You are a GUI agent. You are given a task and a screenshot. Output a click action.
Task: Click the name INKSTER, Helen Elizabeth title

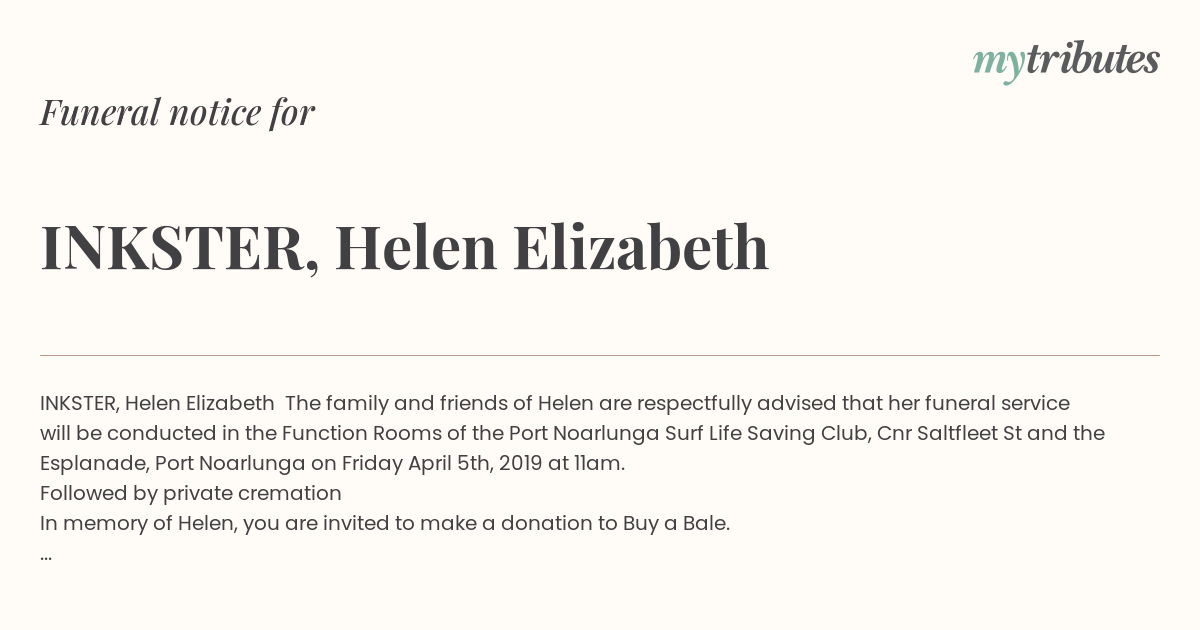coord(404,248)
